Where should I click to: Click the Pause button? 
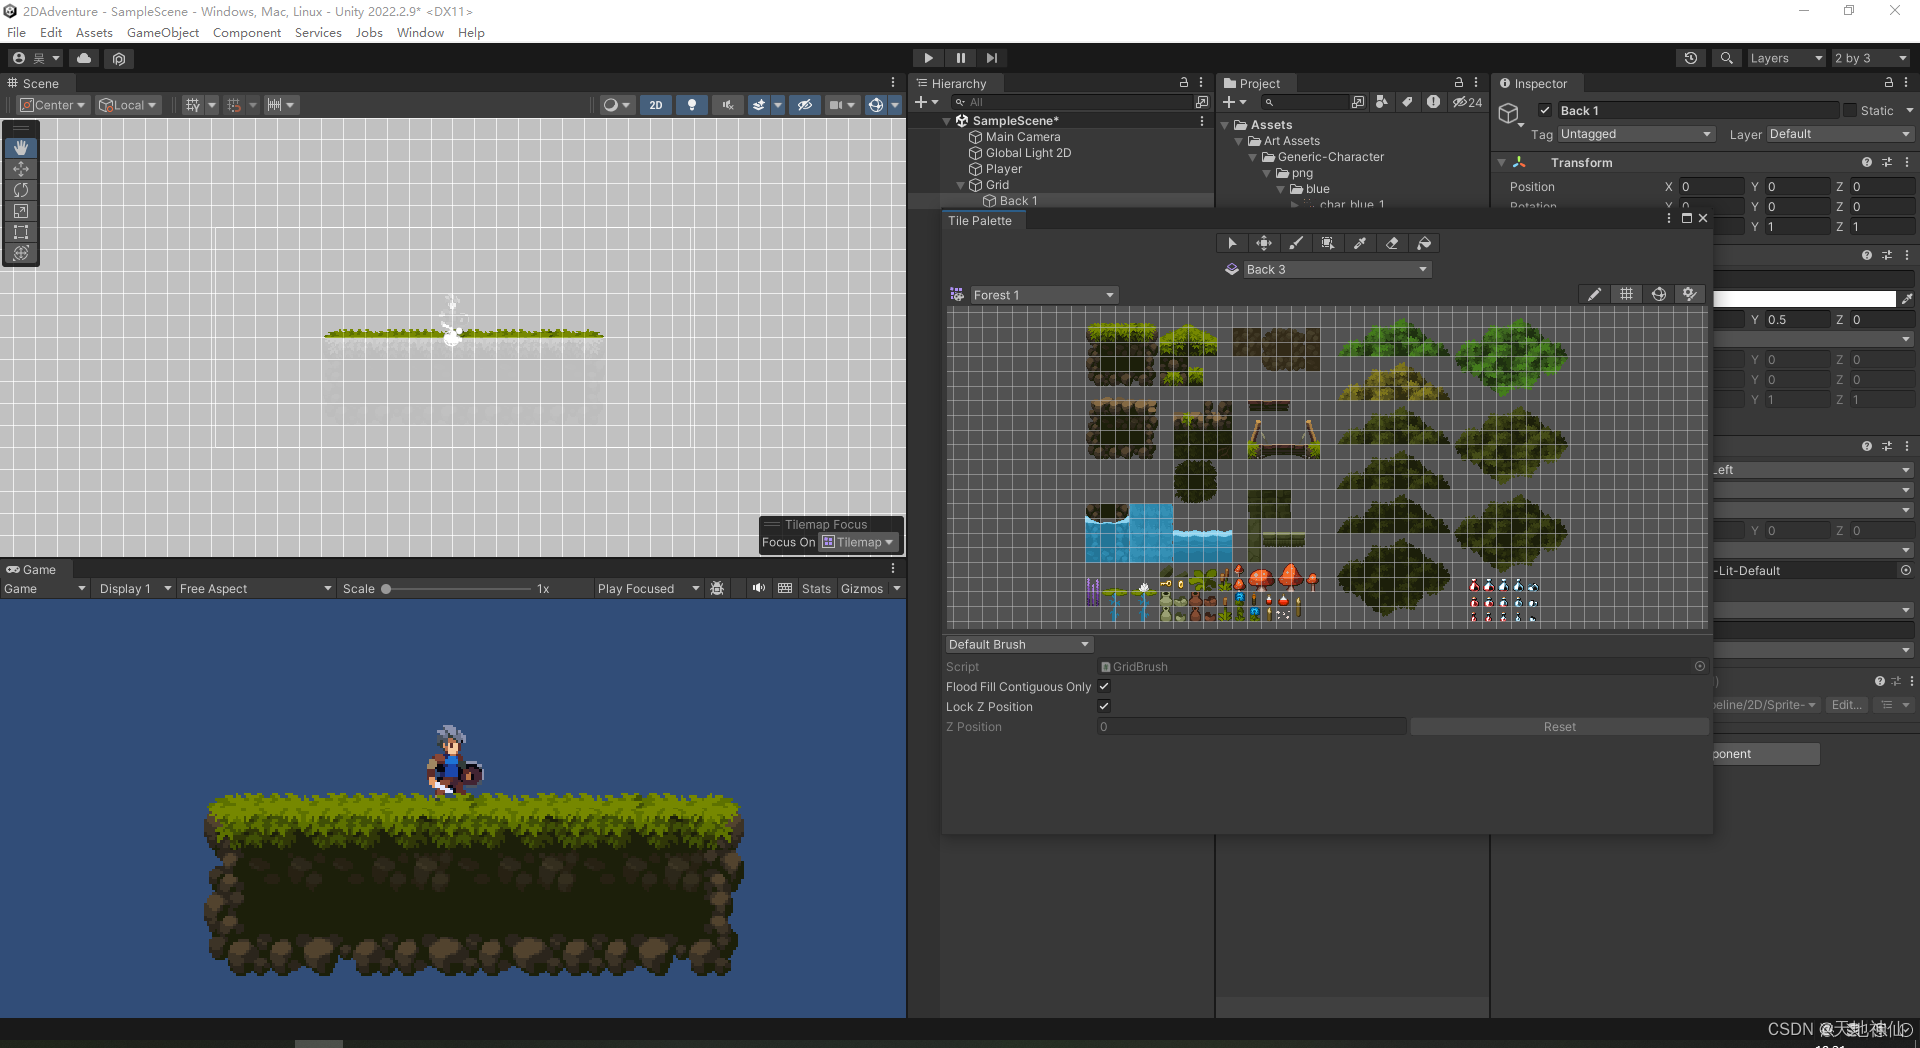961,58
